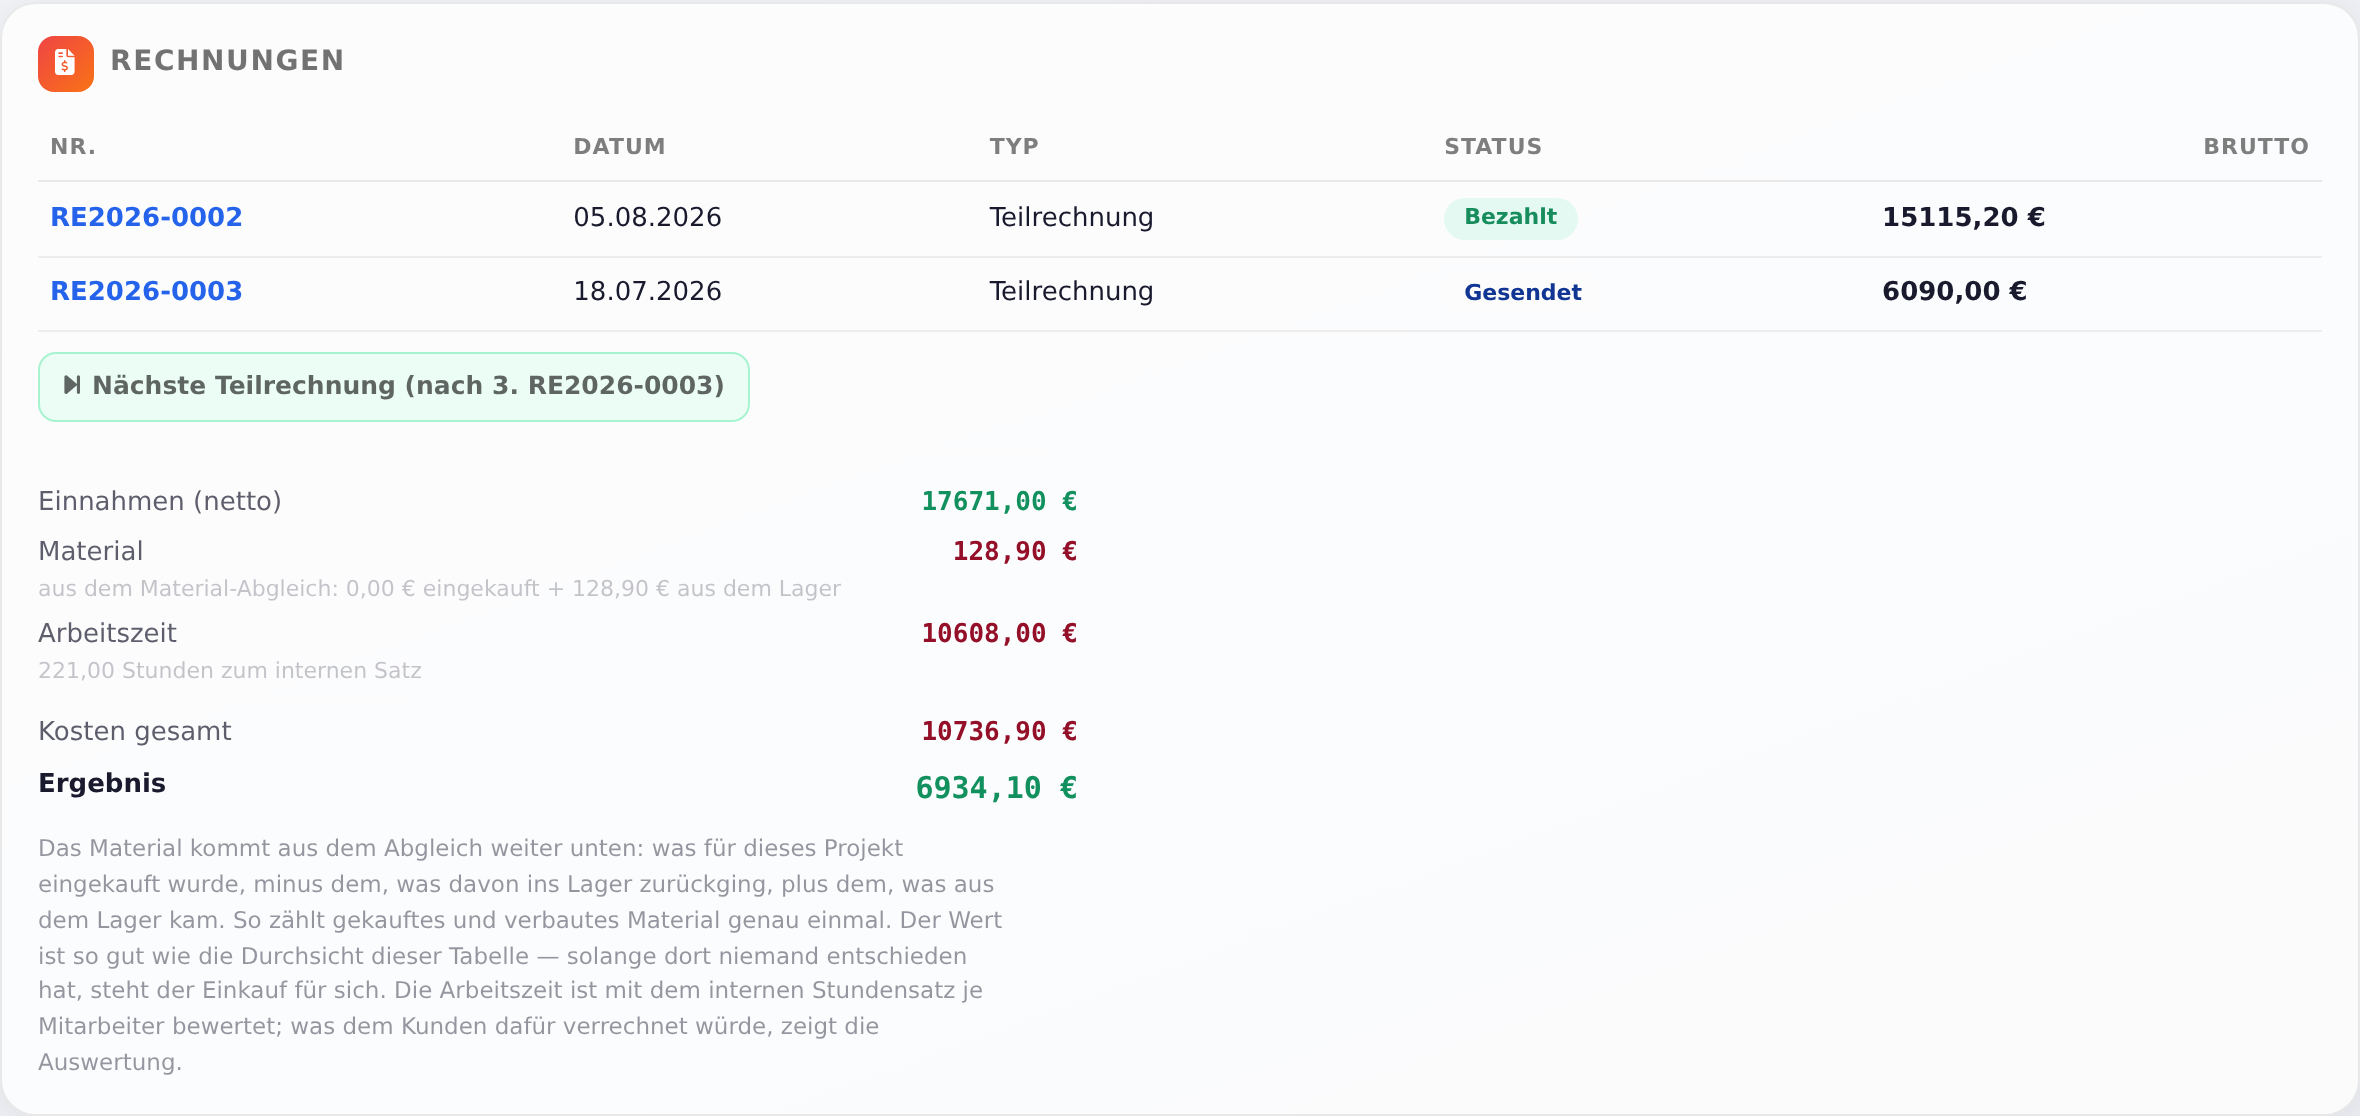Click the STATUS column header
Image resolution: width=2360 pixels, height=1116 pixels.
click(x=1493, y=147)
